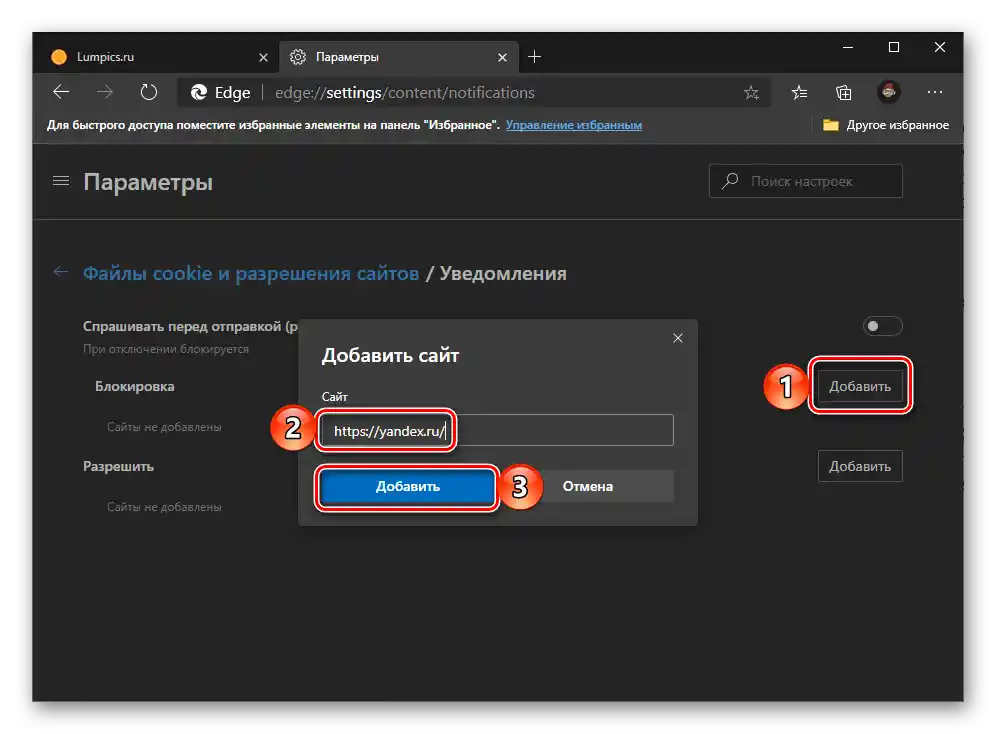Image resolution: width=996 pixels, height=734 pixels.
Task: Click the browser forward arrow
Action: click(x=105, y=92)
